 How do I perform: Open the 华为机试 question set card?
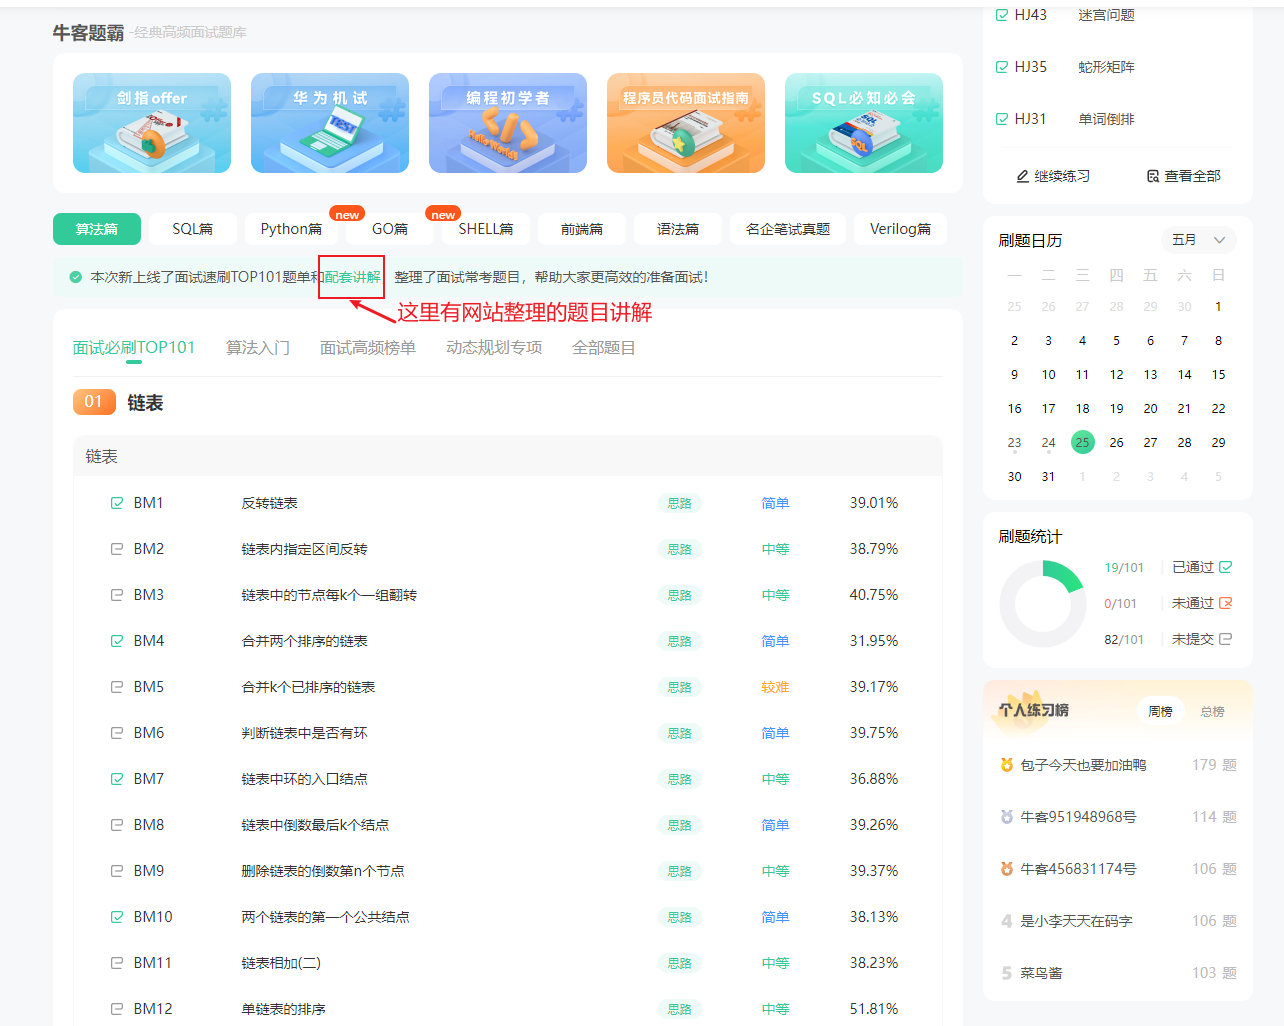330,123
